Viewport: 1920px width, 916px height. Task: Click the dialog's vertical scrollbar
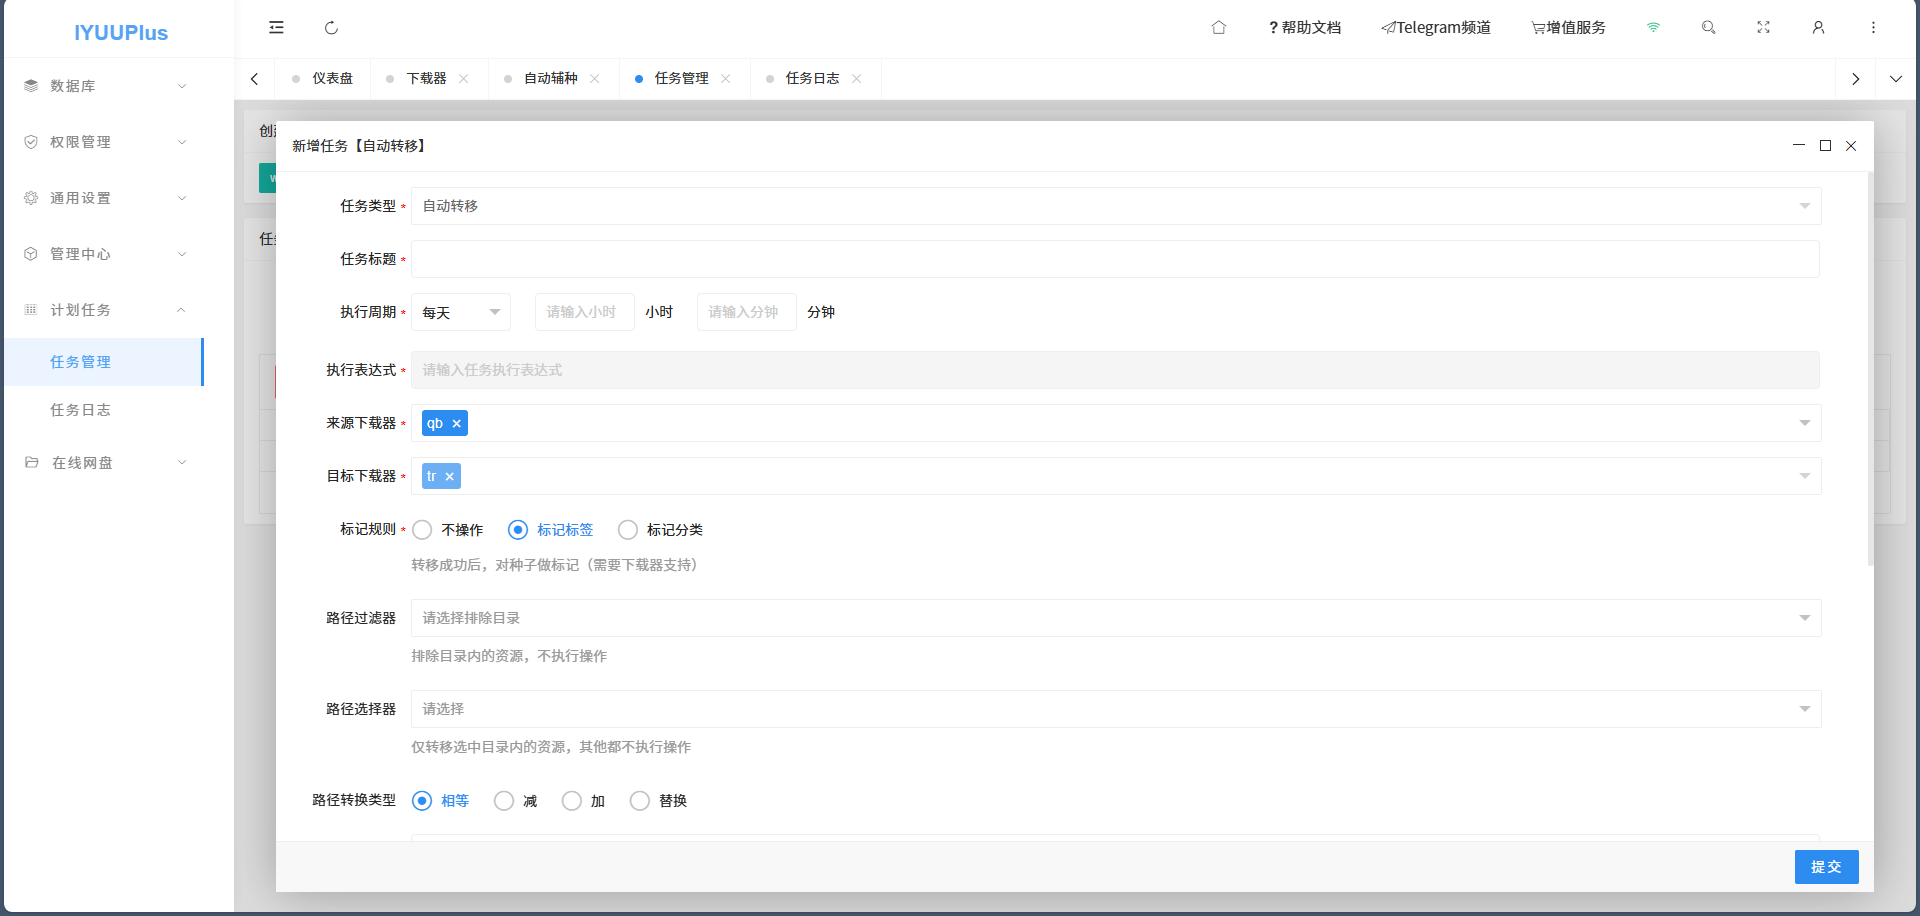[x=1869, y=370]
